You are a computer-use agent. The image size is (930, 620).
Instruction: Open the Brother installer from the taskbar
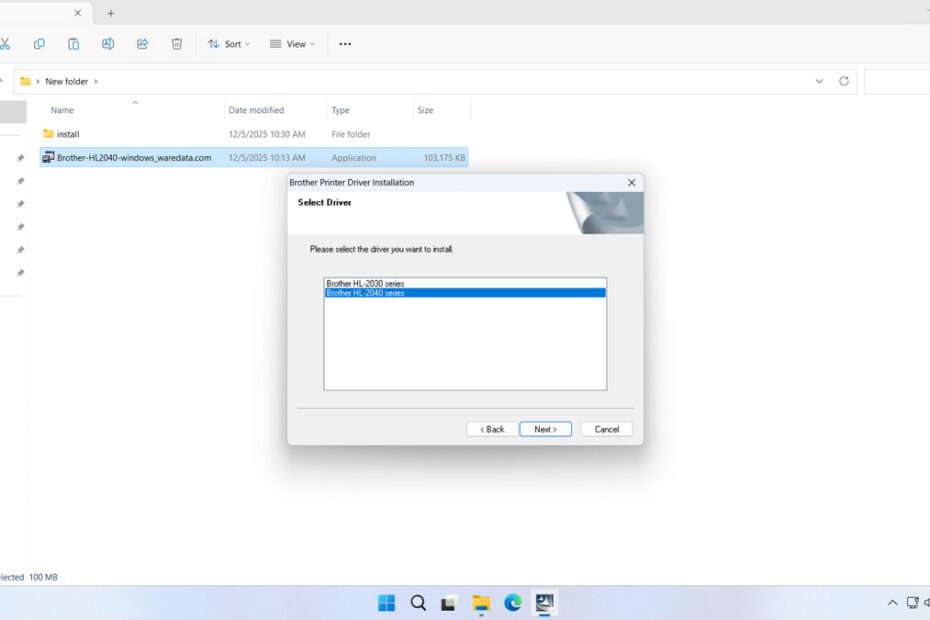[544, 602]
